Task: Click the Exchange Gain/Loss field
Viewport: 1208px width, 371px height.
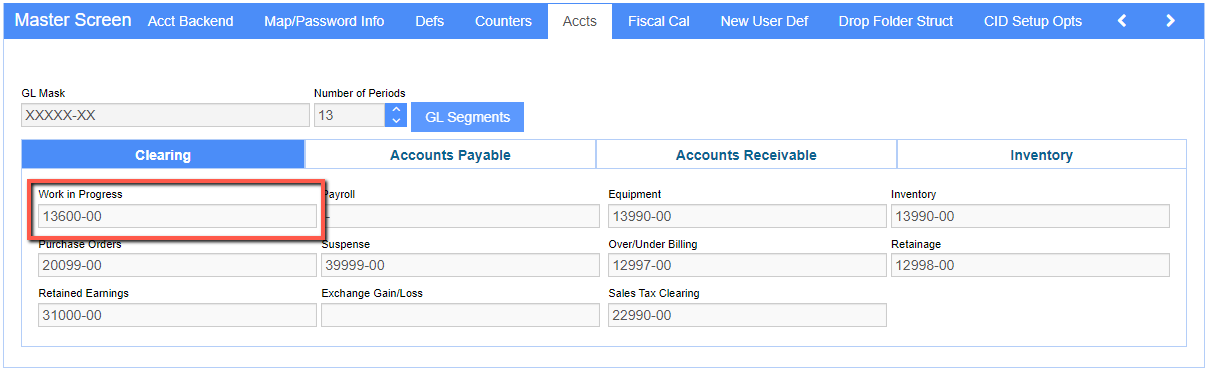Action: coord(461,315)
